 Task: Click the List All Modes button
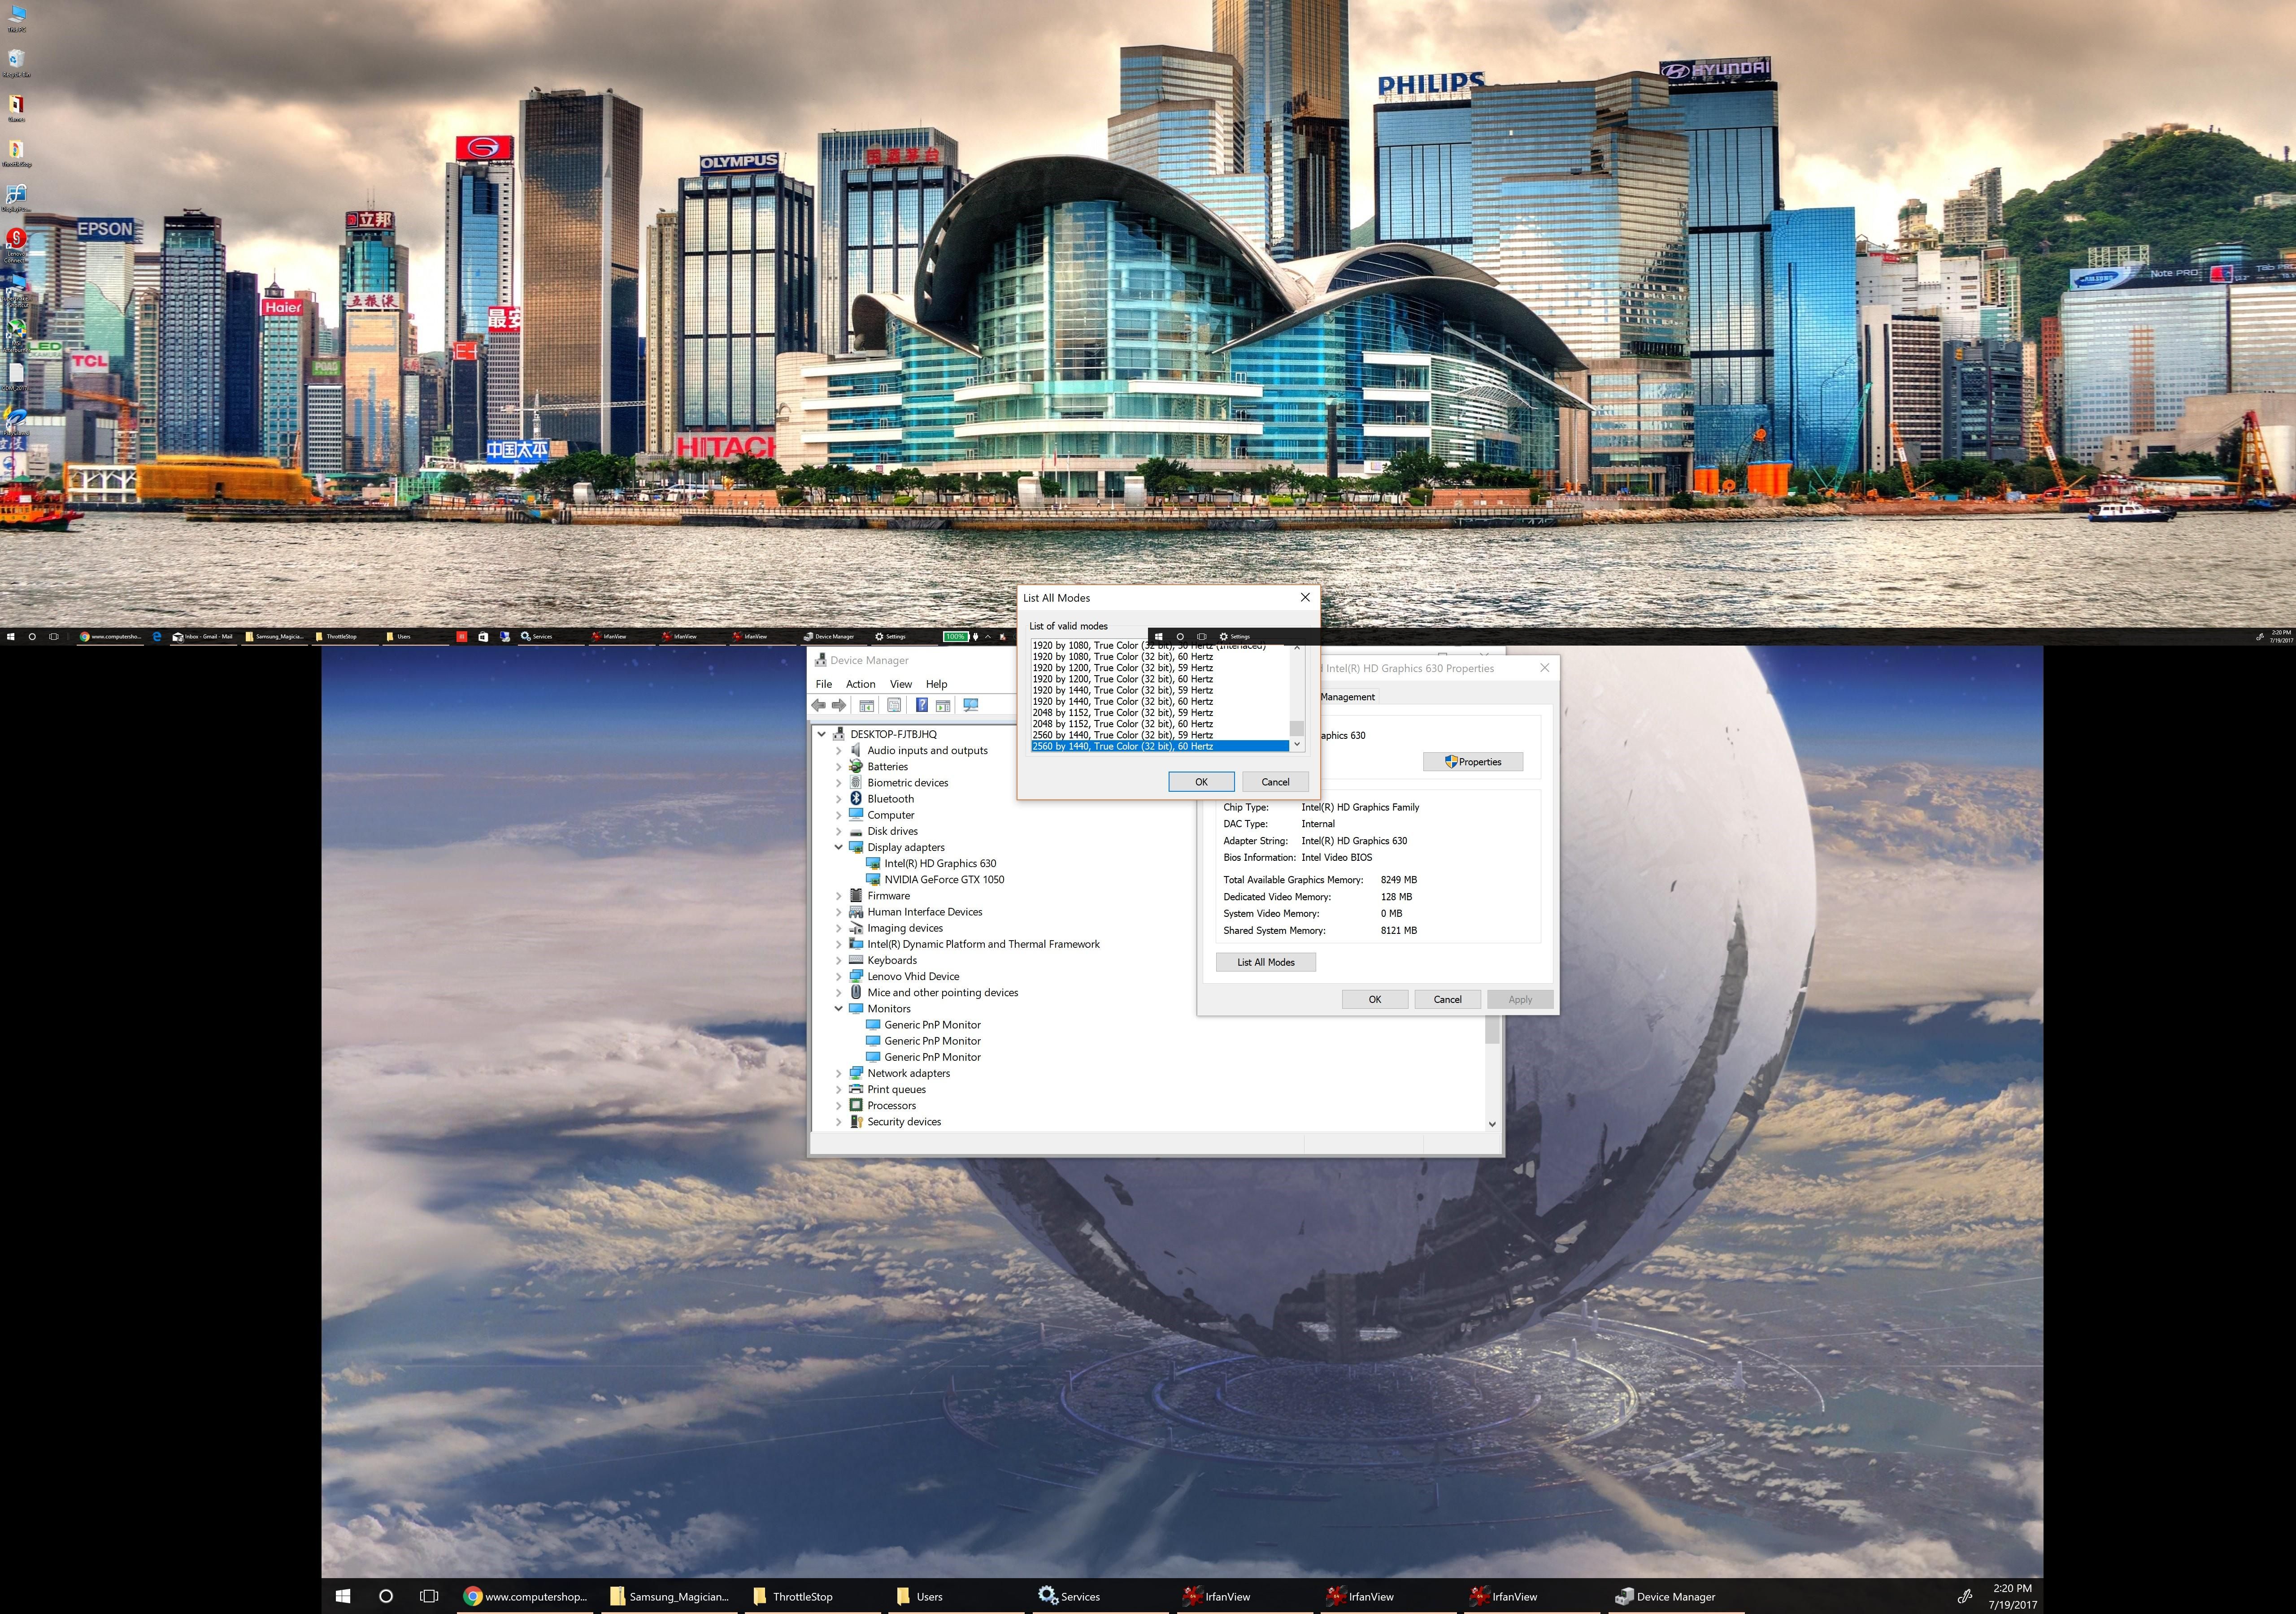(1265, 962)
